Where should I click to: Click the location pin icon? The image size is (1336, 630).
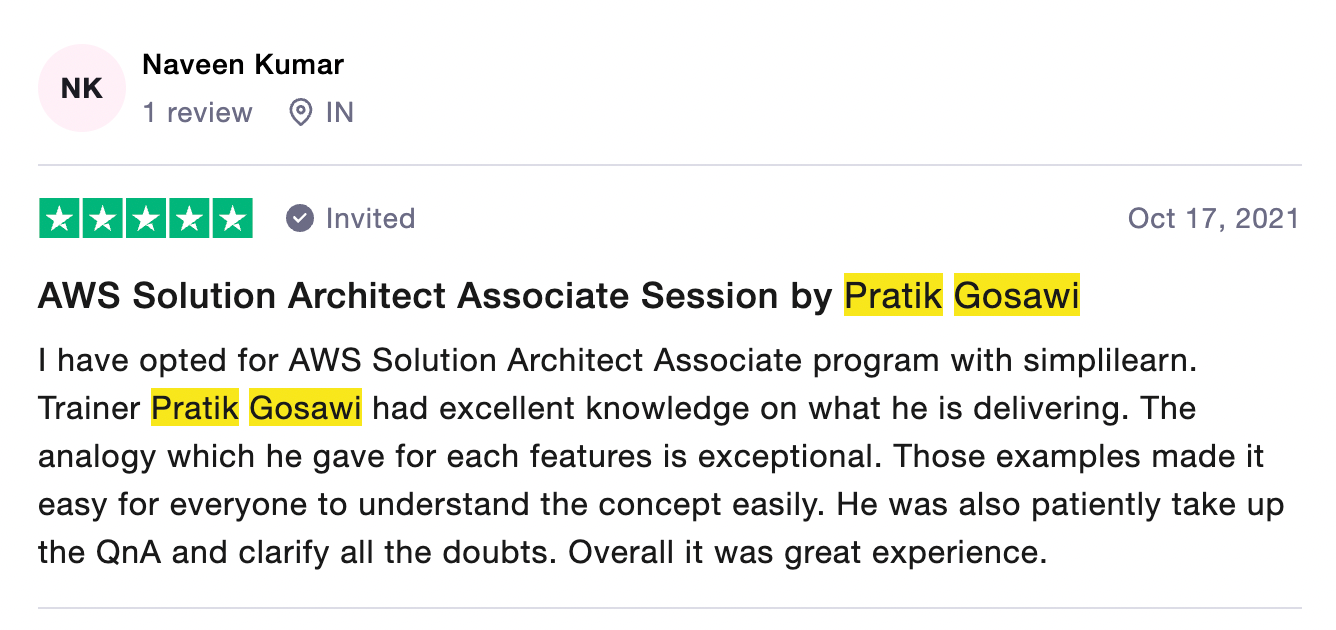tap(300, 112)
